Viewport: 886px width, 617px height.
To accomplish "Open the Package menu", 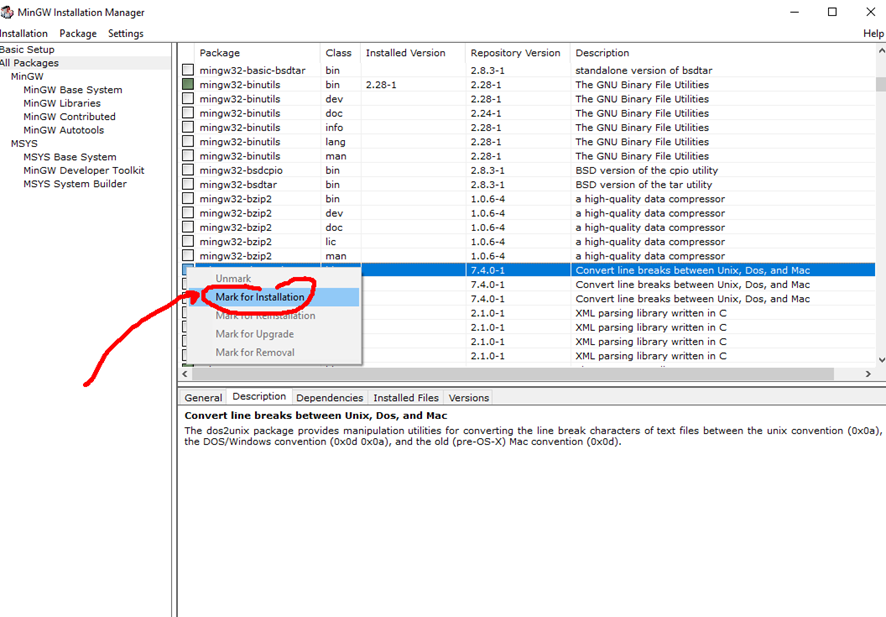I will (78, 33).
